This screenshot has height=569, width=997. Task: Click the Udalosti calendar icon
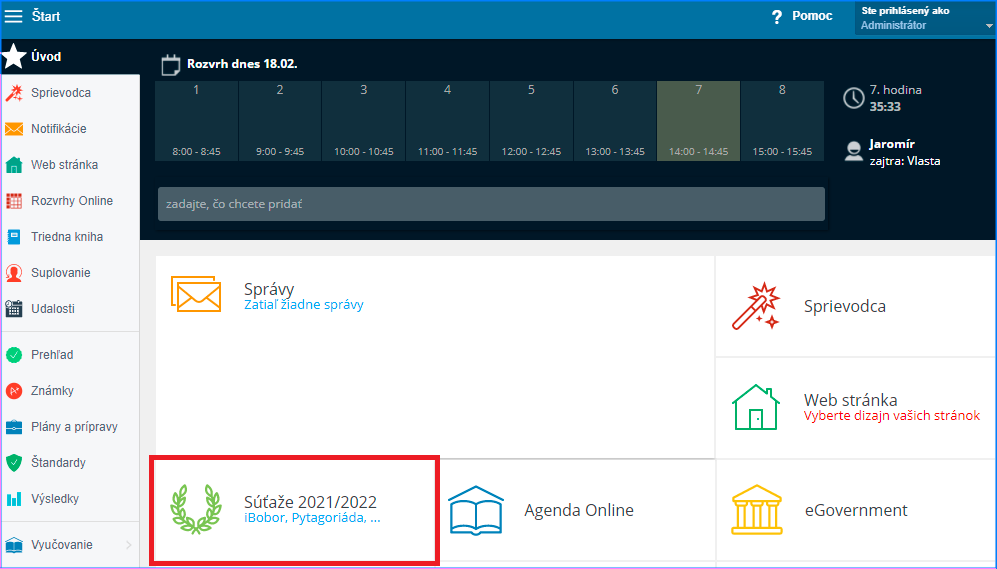click(14, 309)
